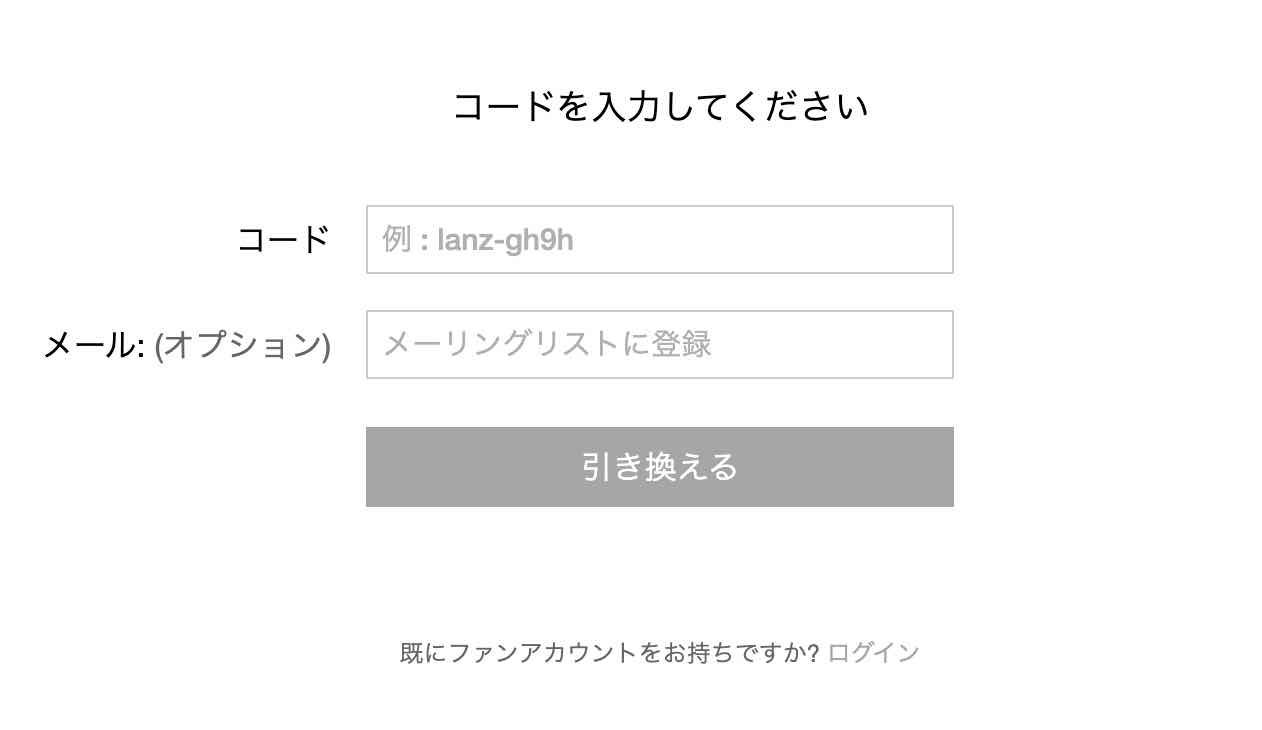Click the コード field label
Viewport: 1262px width, 730px height.
283,240
